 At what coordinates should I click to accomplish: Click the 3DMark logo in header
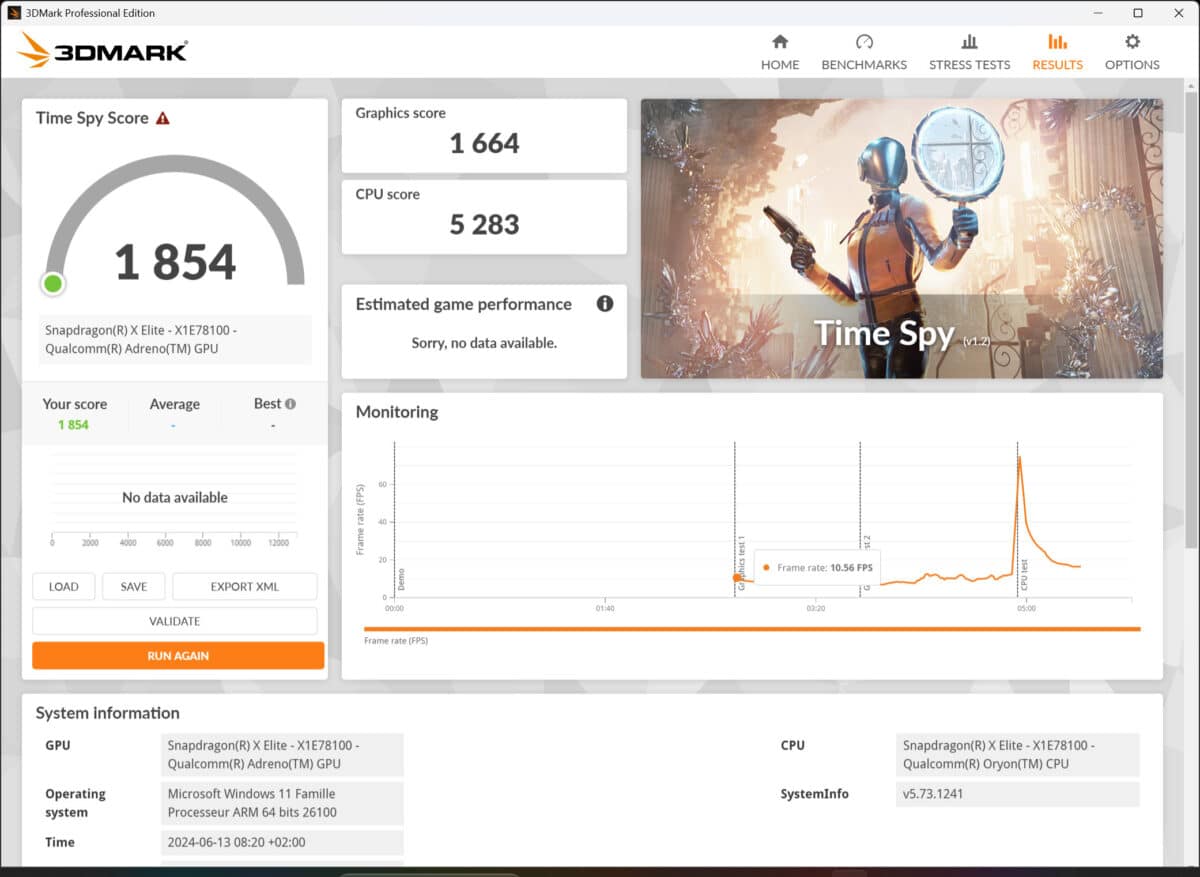[x=102, y=50]
